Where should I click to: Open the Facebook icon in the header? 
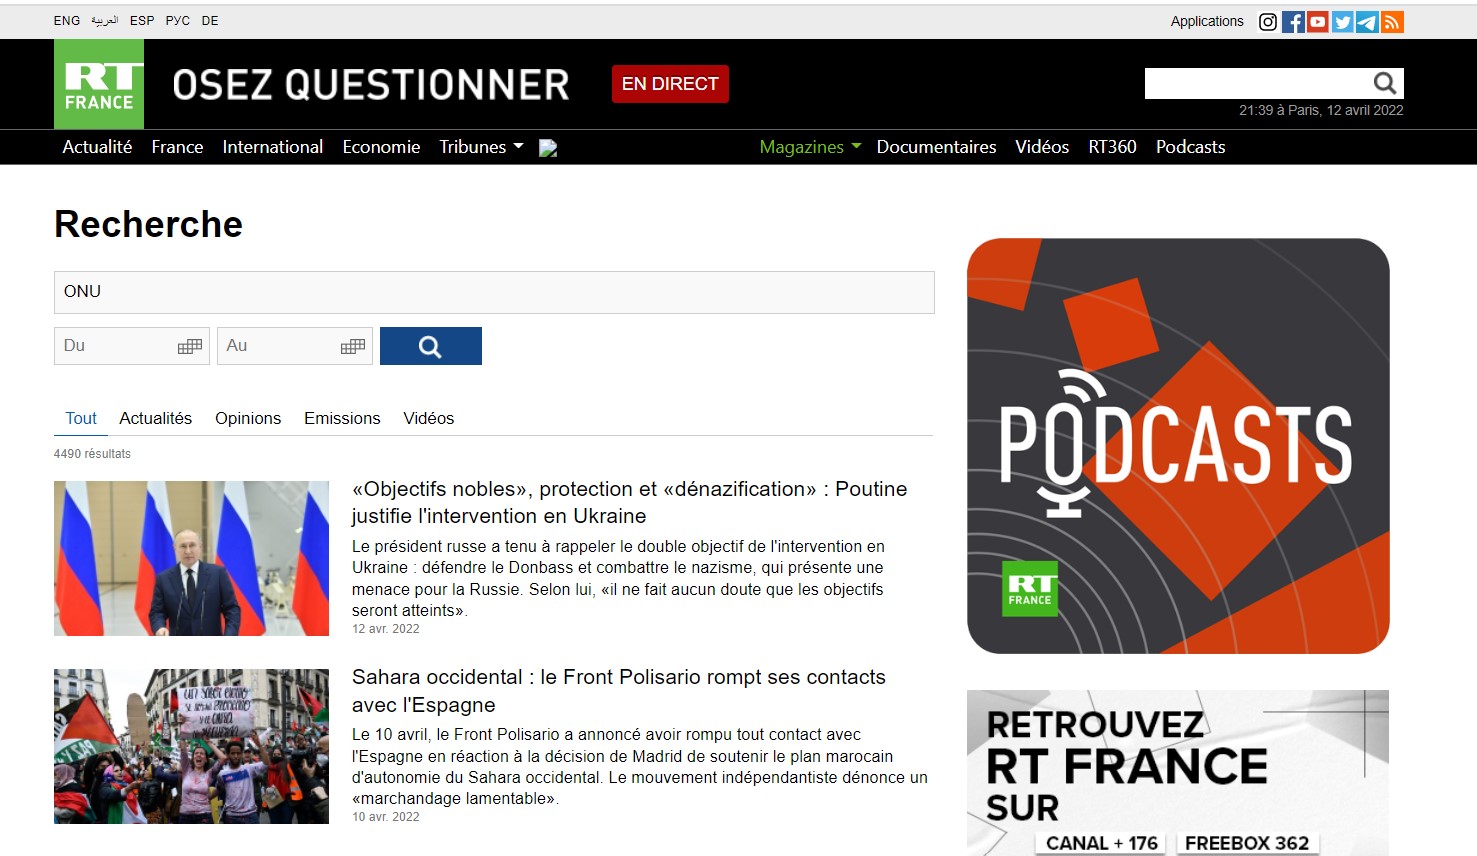[1293, 22]
